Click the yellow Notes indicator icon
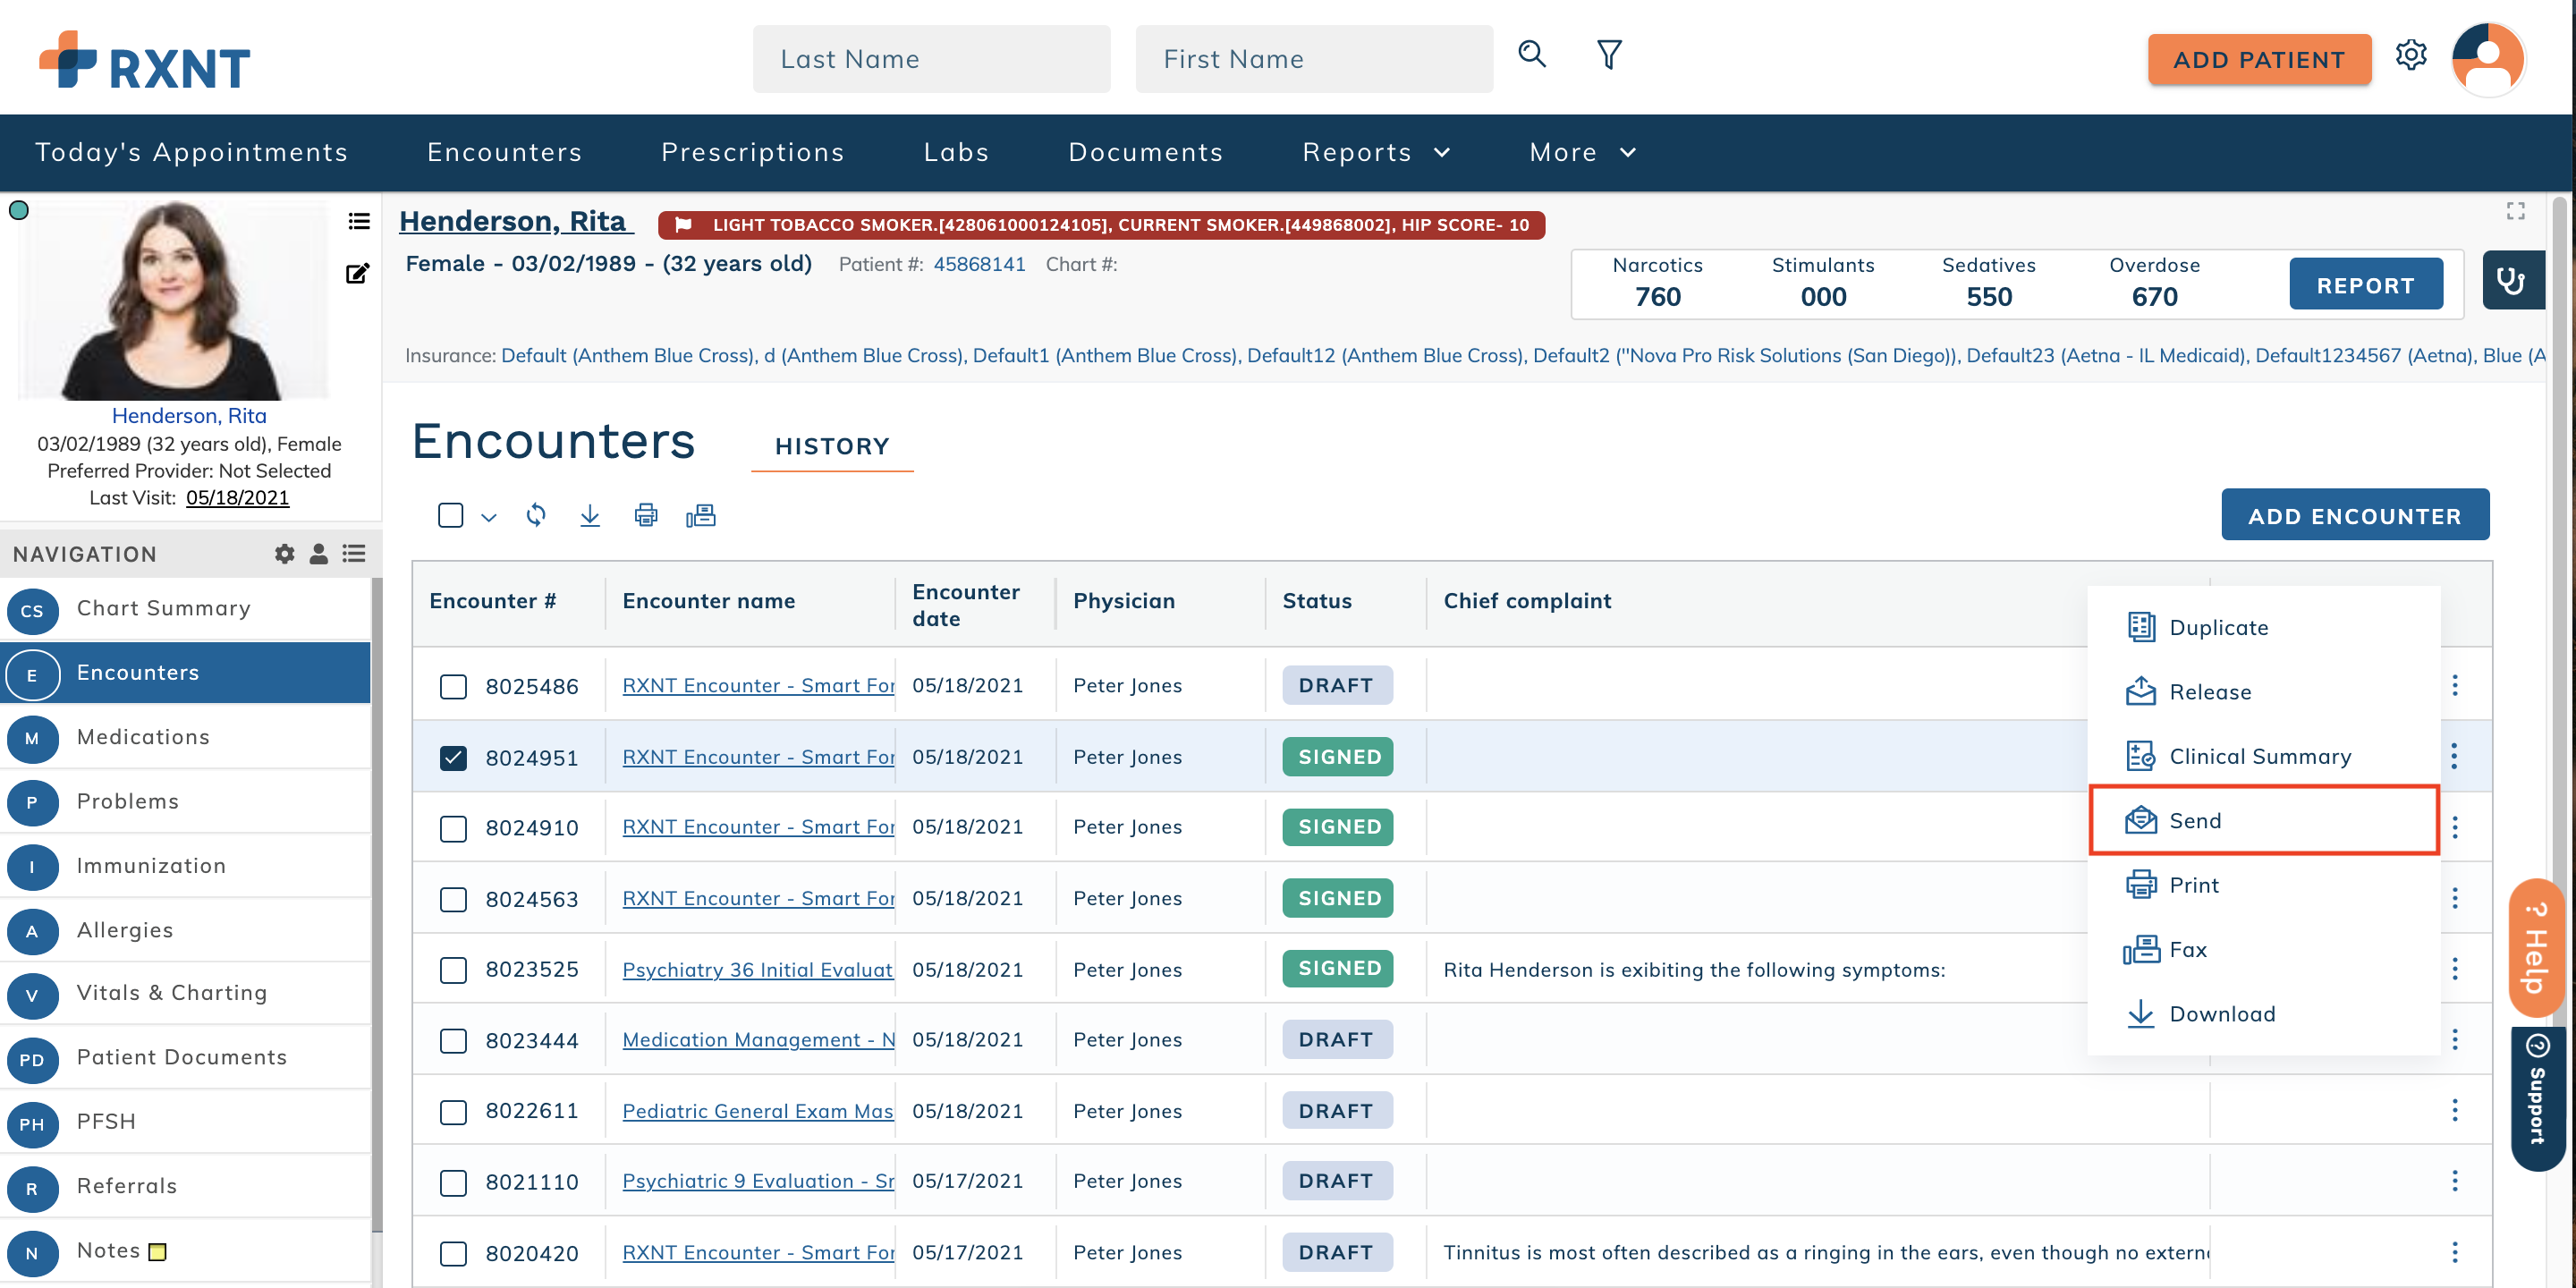The image size is (2576, 1288). [157, 1251]
